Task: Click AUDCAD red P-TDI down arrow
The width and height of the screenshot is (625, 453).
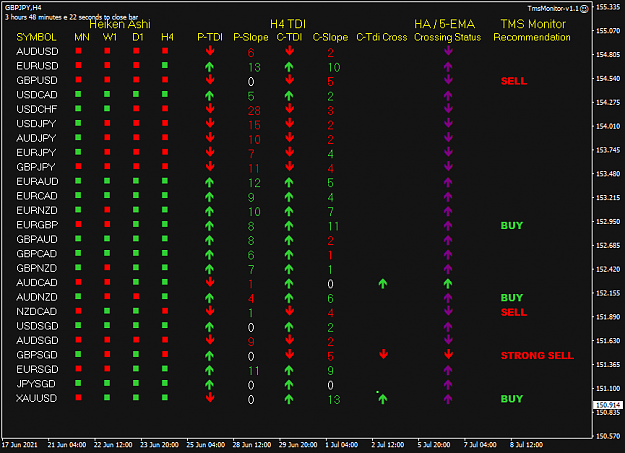Action: [x=210, y=282]
